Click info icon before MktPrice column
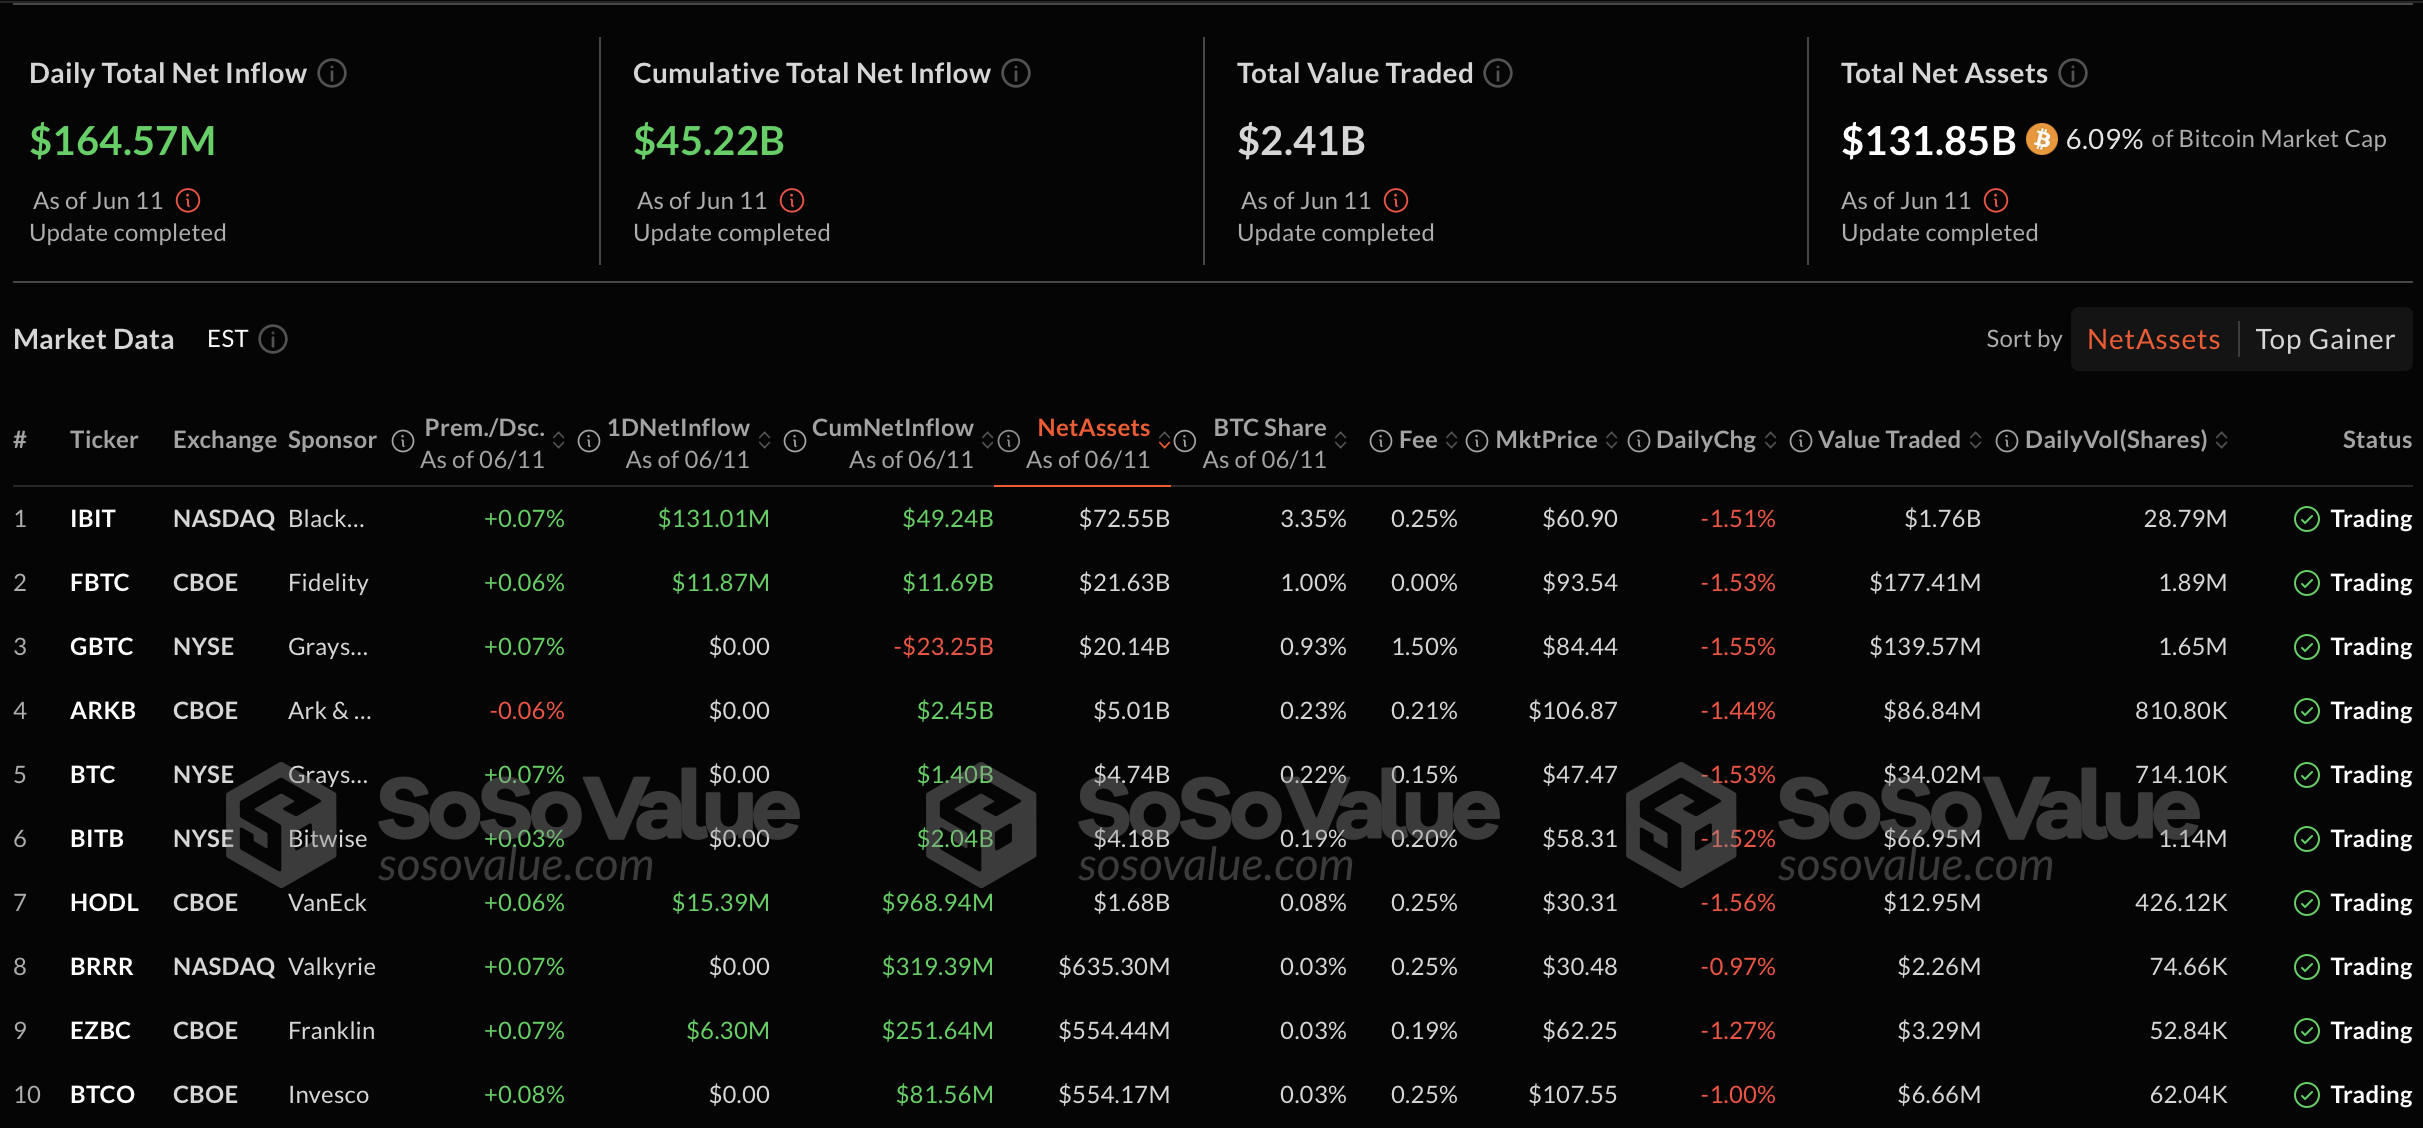The image size is (2423, 1128). (1477, 441)
